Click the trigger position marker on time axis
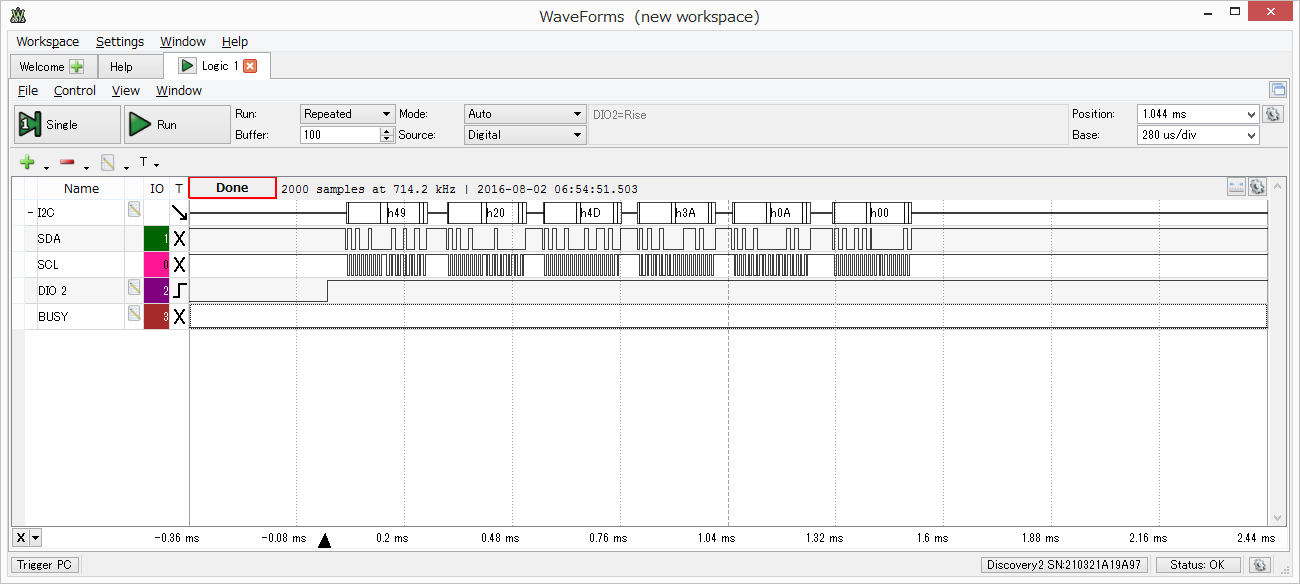 point(324,541)
